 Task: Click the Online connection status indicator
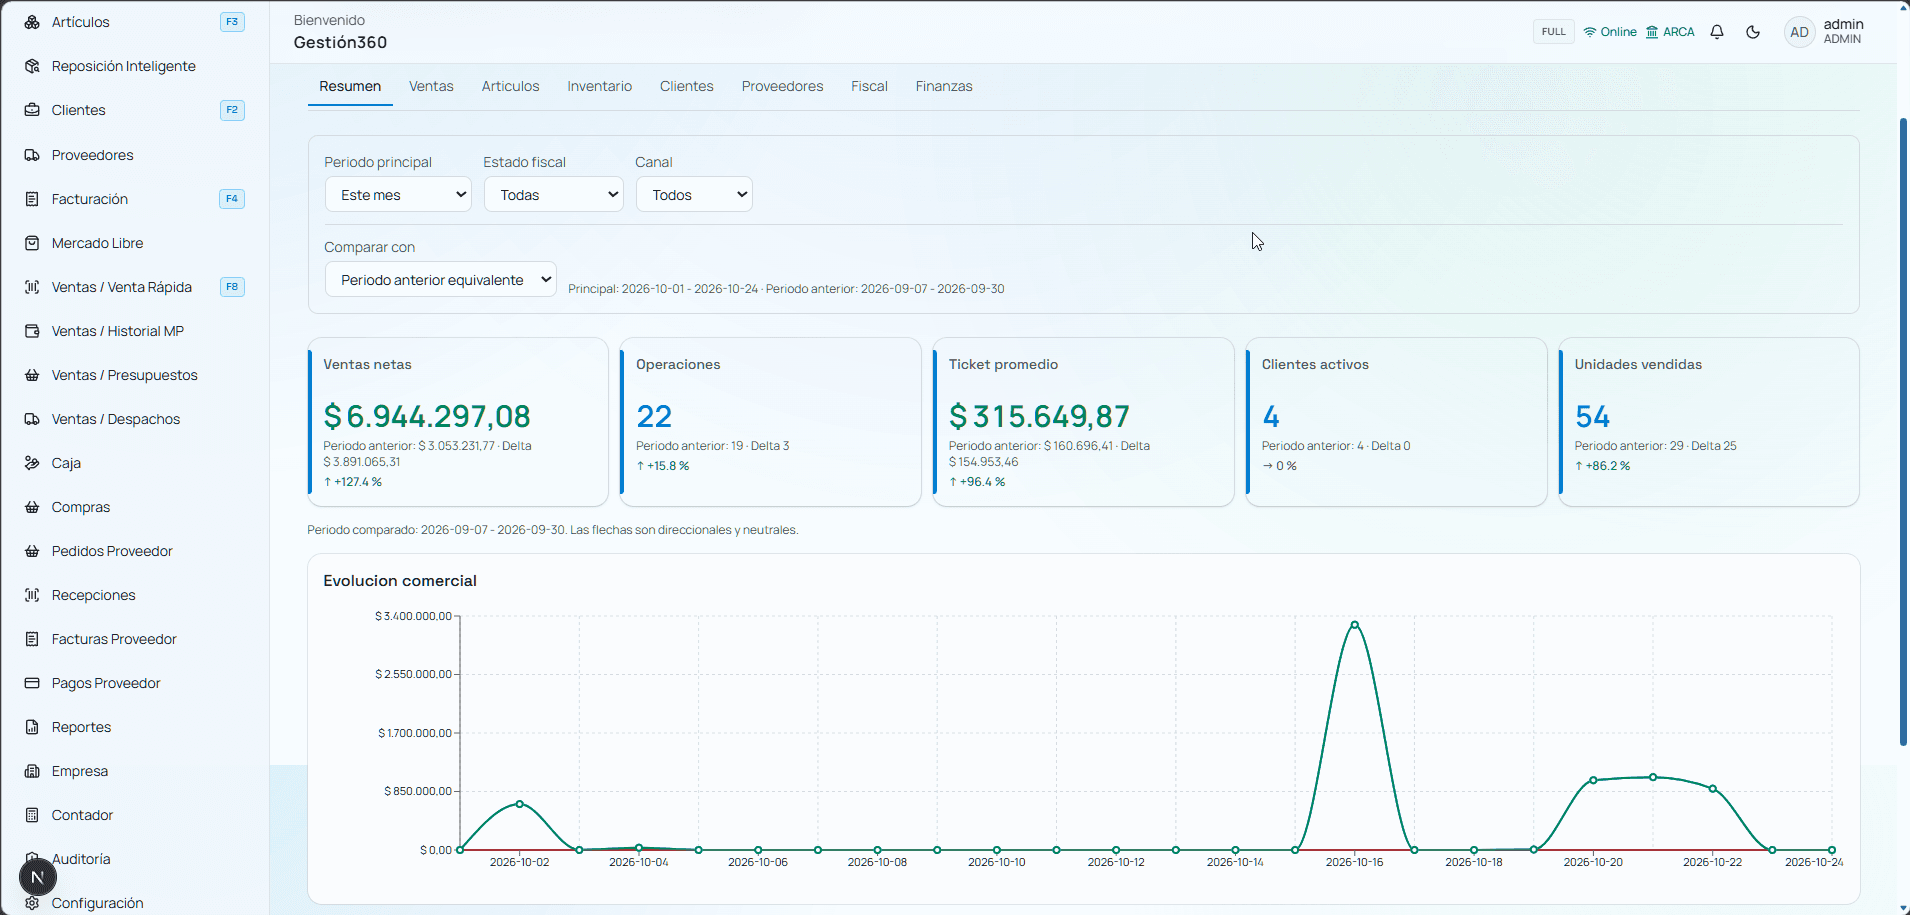[x=1610, y=32]
